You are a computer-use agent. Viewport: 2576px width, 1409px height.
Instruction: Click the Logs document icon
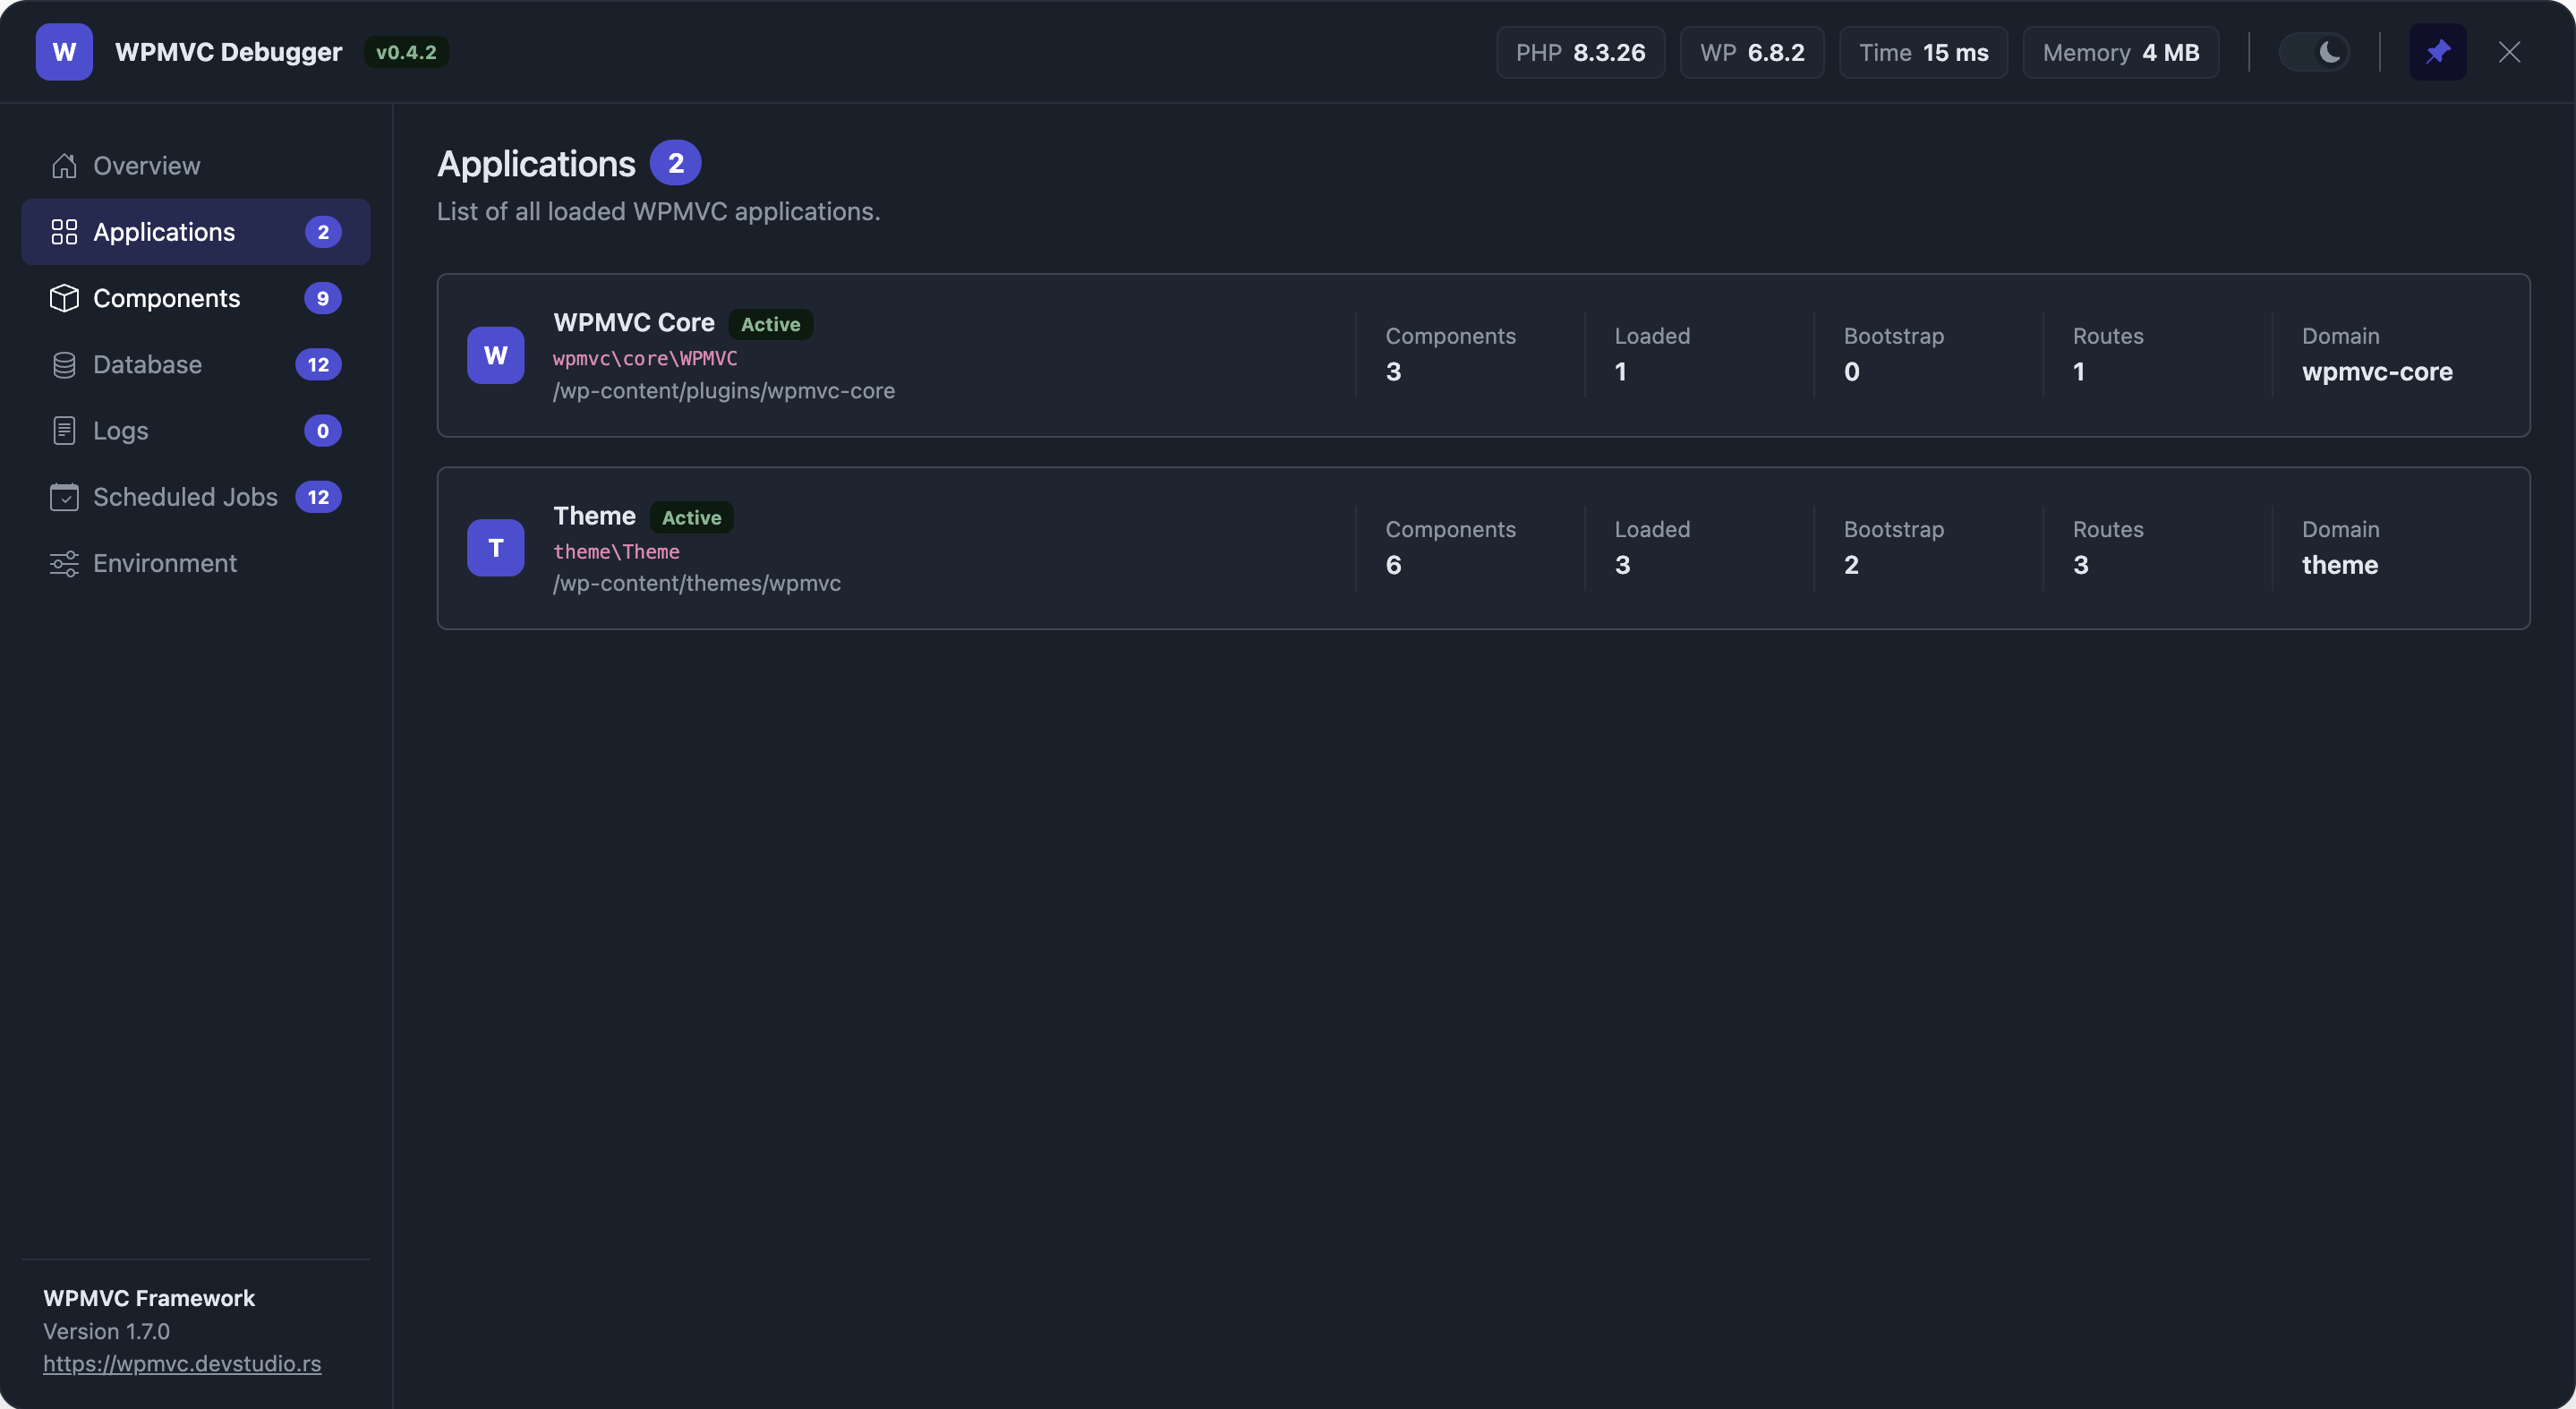click(64, 431)
